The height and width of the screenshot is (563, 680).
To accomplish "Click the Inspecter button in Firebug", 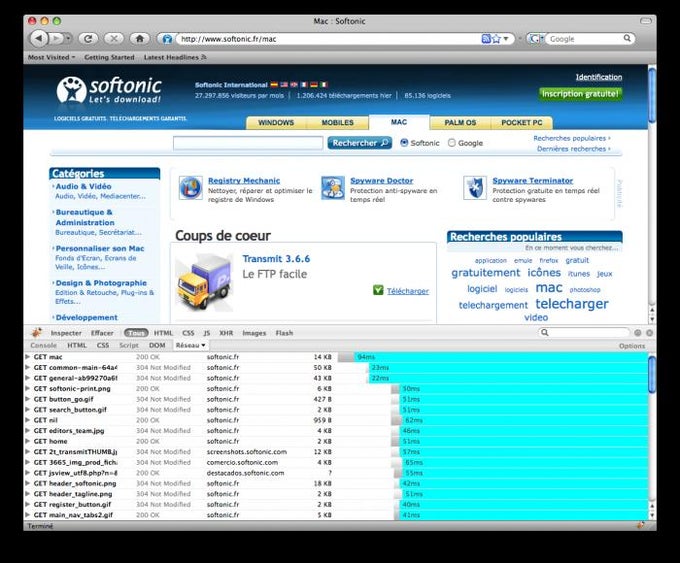I will point(66,333).
